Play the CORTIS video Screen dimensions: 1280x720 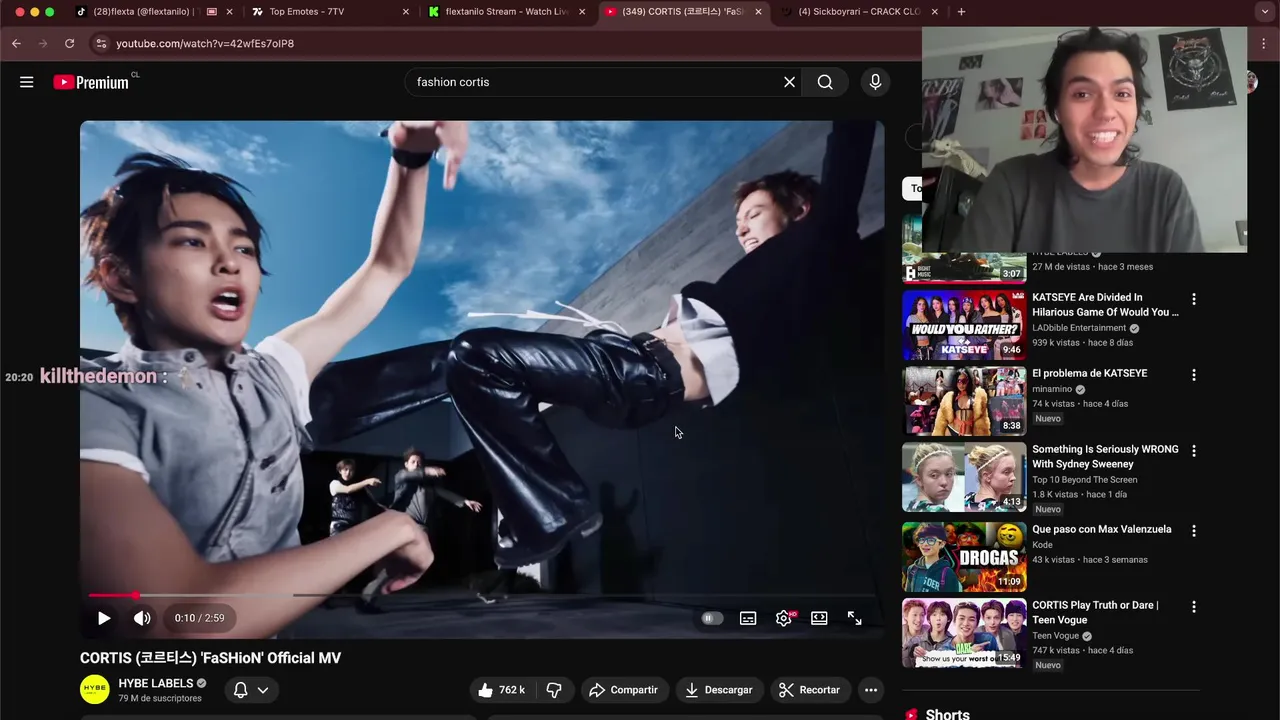pyautogui.click(x=103, y=618)
